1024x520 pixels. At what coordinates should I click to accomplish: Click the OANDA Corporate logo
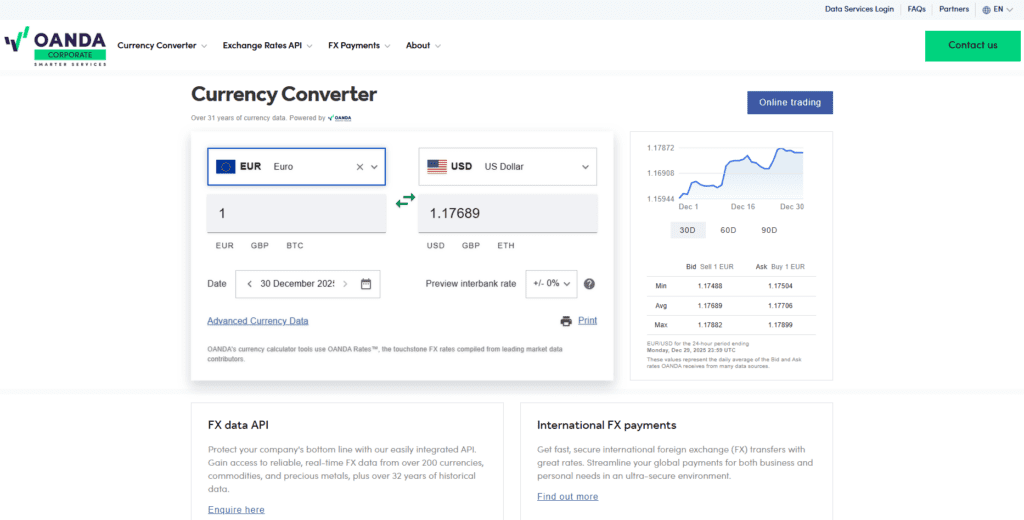point(55,46)
